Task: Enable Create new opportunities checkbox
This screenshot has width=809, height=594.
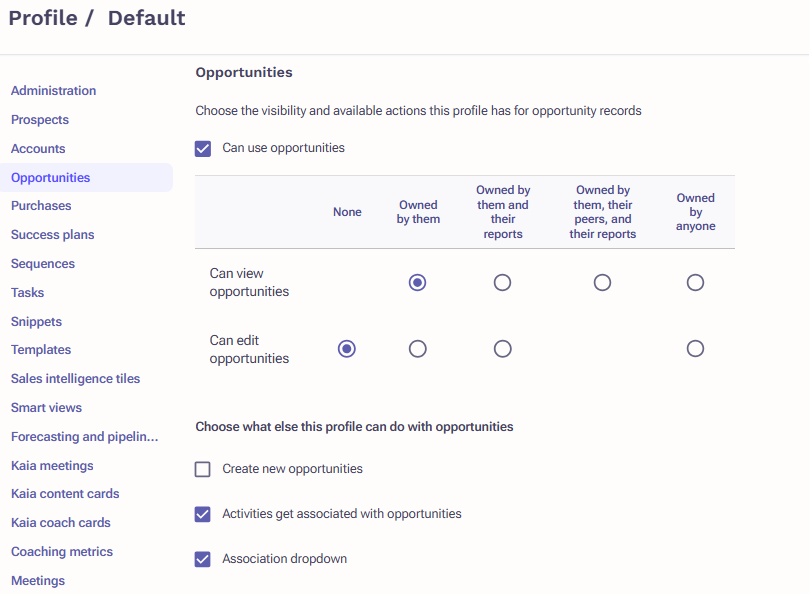Action: click(x=203, y=469)
